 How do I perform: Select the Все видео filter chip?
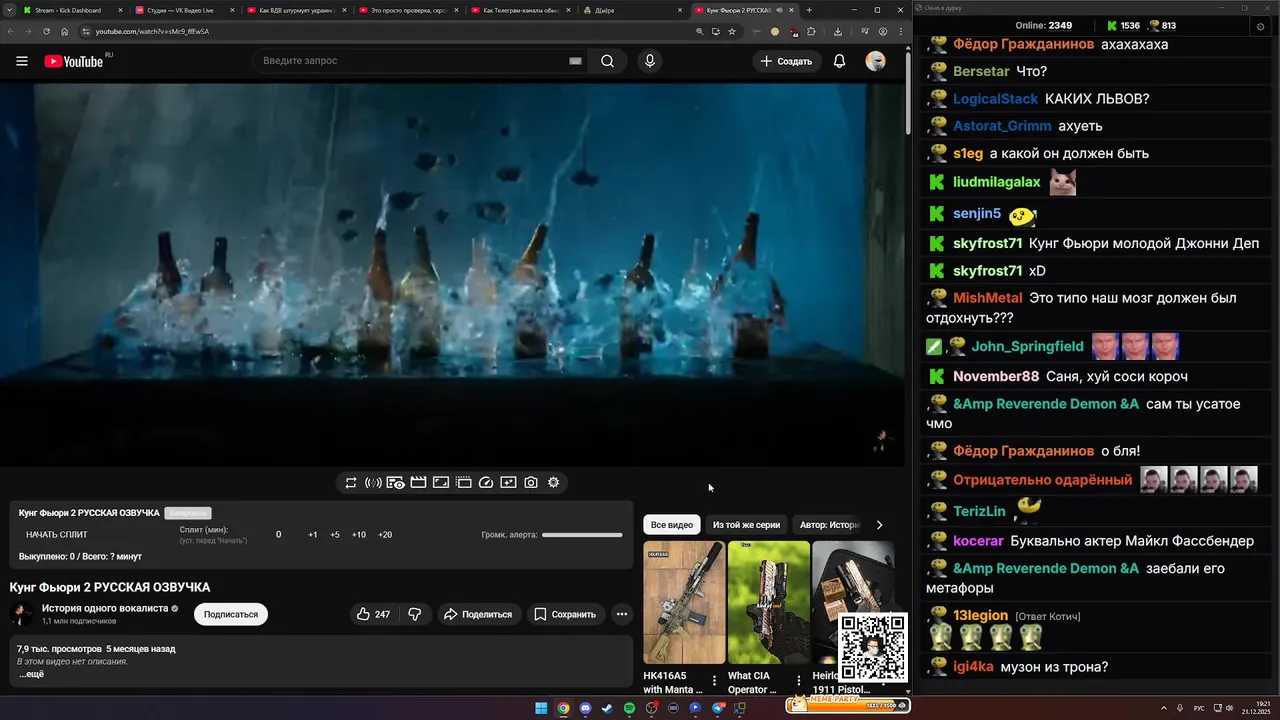pyautogui.click(x=672, y=525)
